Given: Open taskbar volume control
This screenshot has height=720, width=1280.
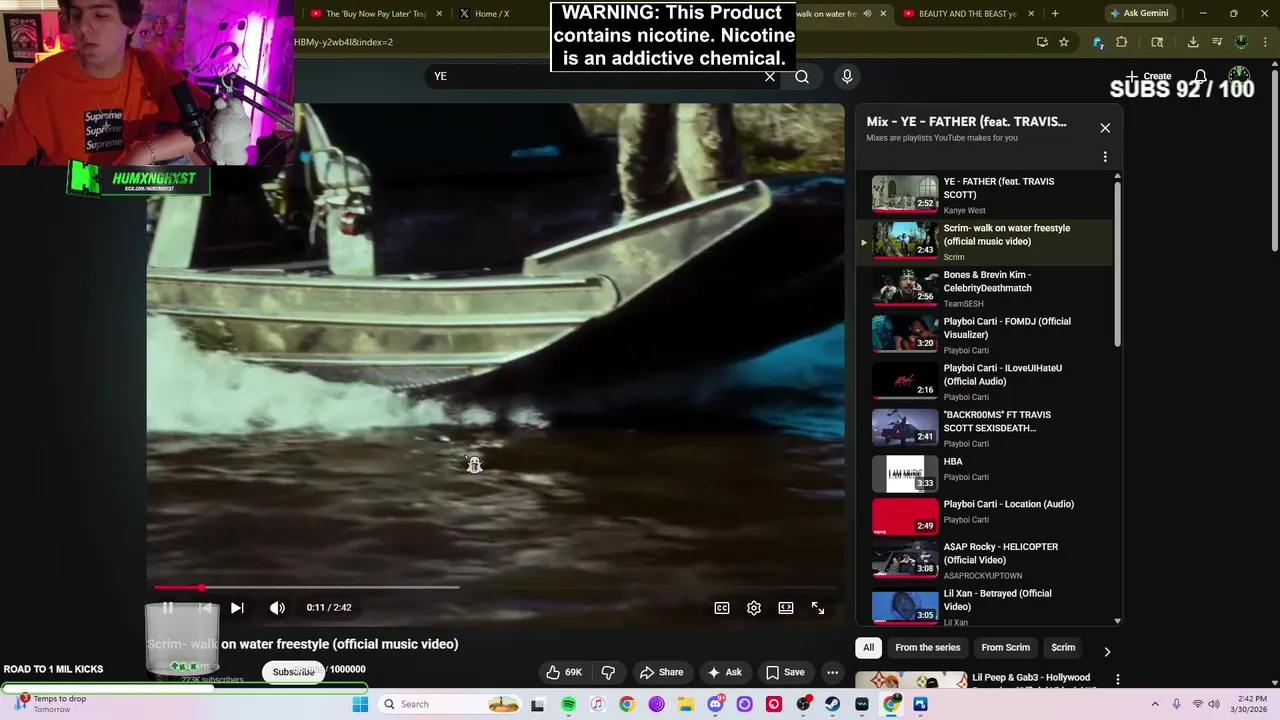Looking at the screenshot, I should pyautogui.click(x=1215, y=704).
